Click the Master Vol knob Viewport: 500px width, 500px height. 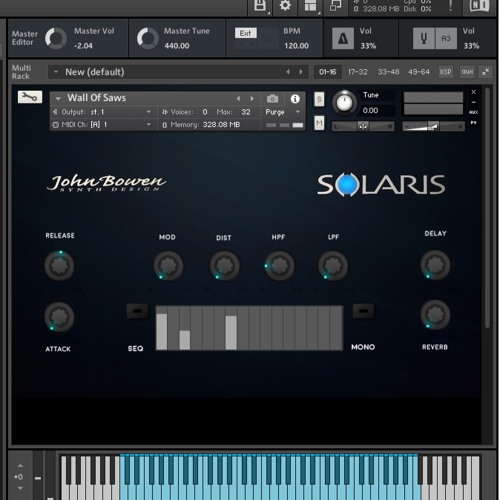pyautogui.click(x=56, y=38)
